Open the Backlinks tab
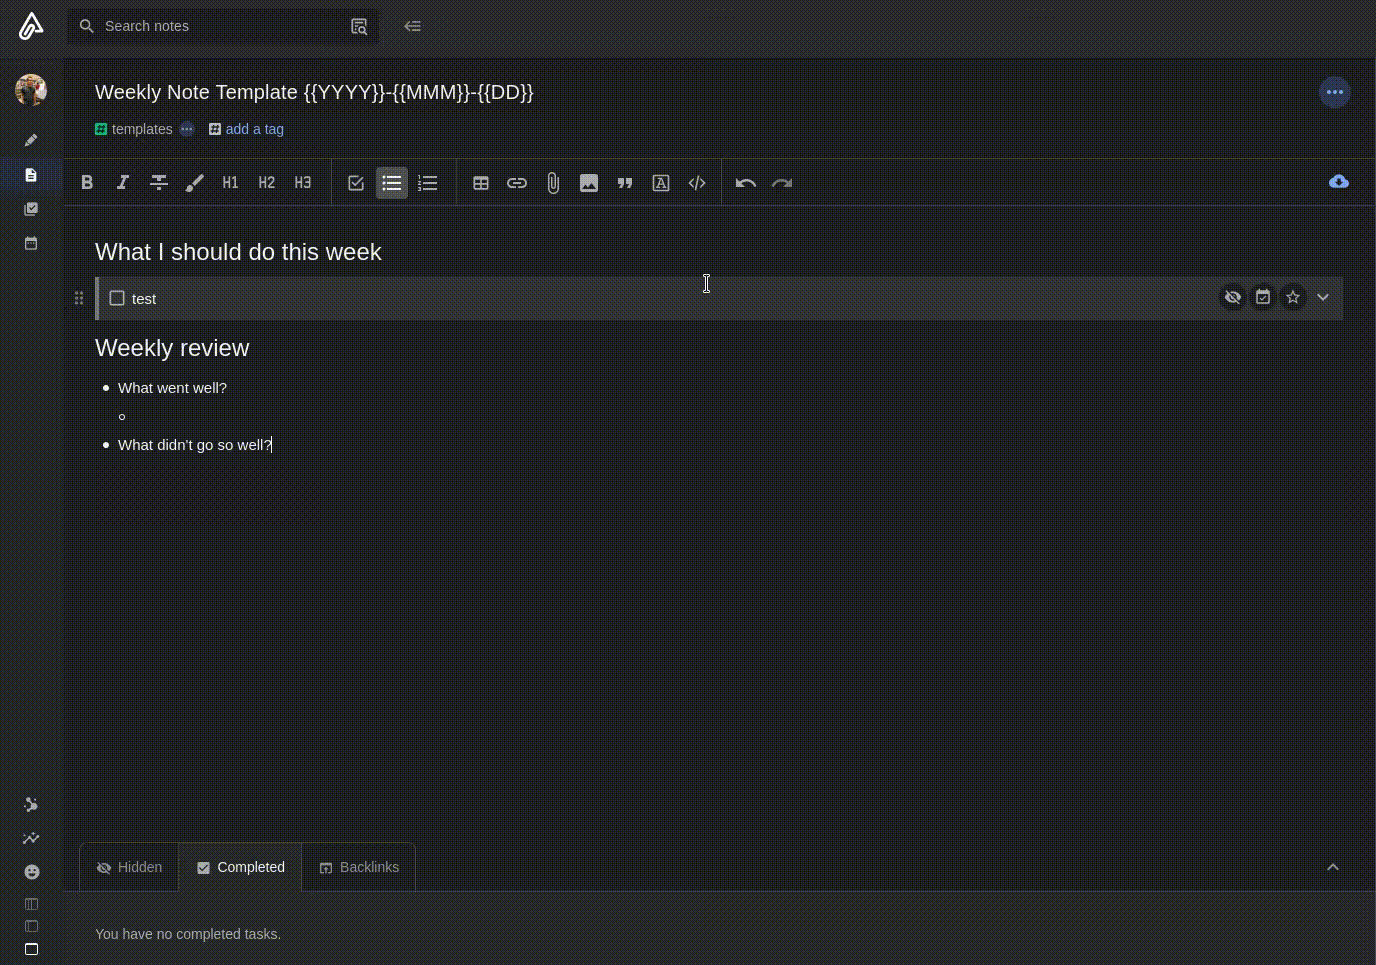Image resolution: width=1376 pixels, height=965 pixels. click(x=359, y=867)
